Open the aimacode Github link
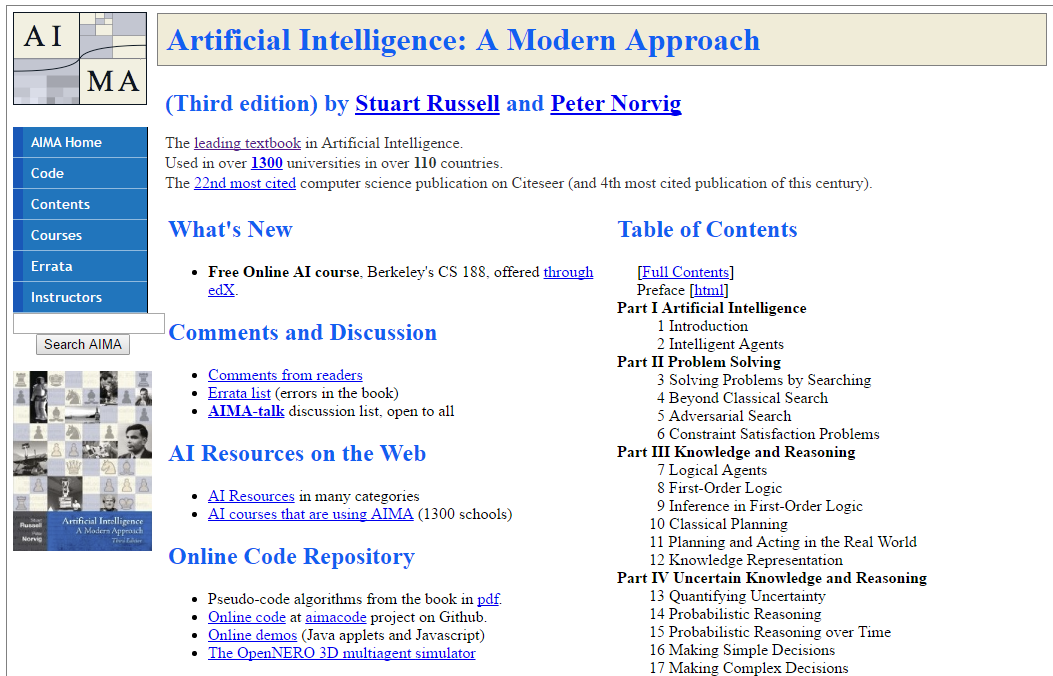The width and height of the screenshot is (1053, 676). click(336, 617)
